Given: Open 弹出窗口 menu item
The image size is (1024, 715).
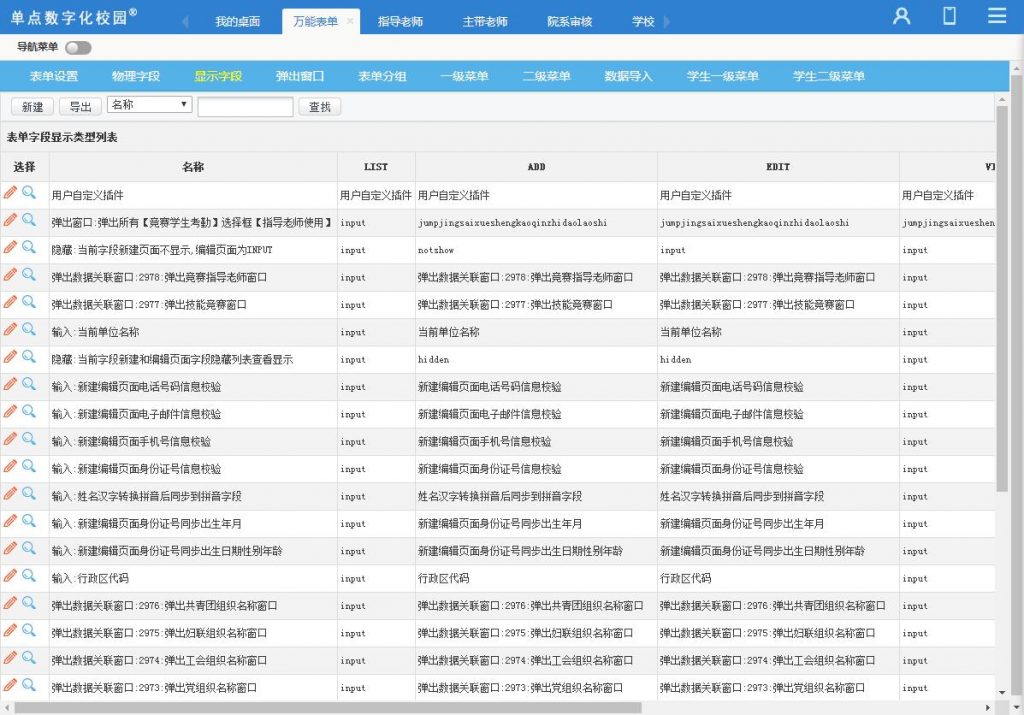Looking at the screenshot, I should 300,76.
